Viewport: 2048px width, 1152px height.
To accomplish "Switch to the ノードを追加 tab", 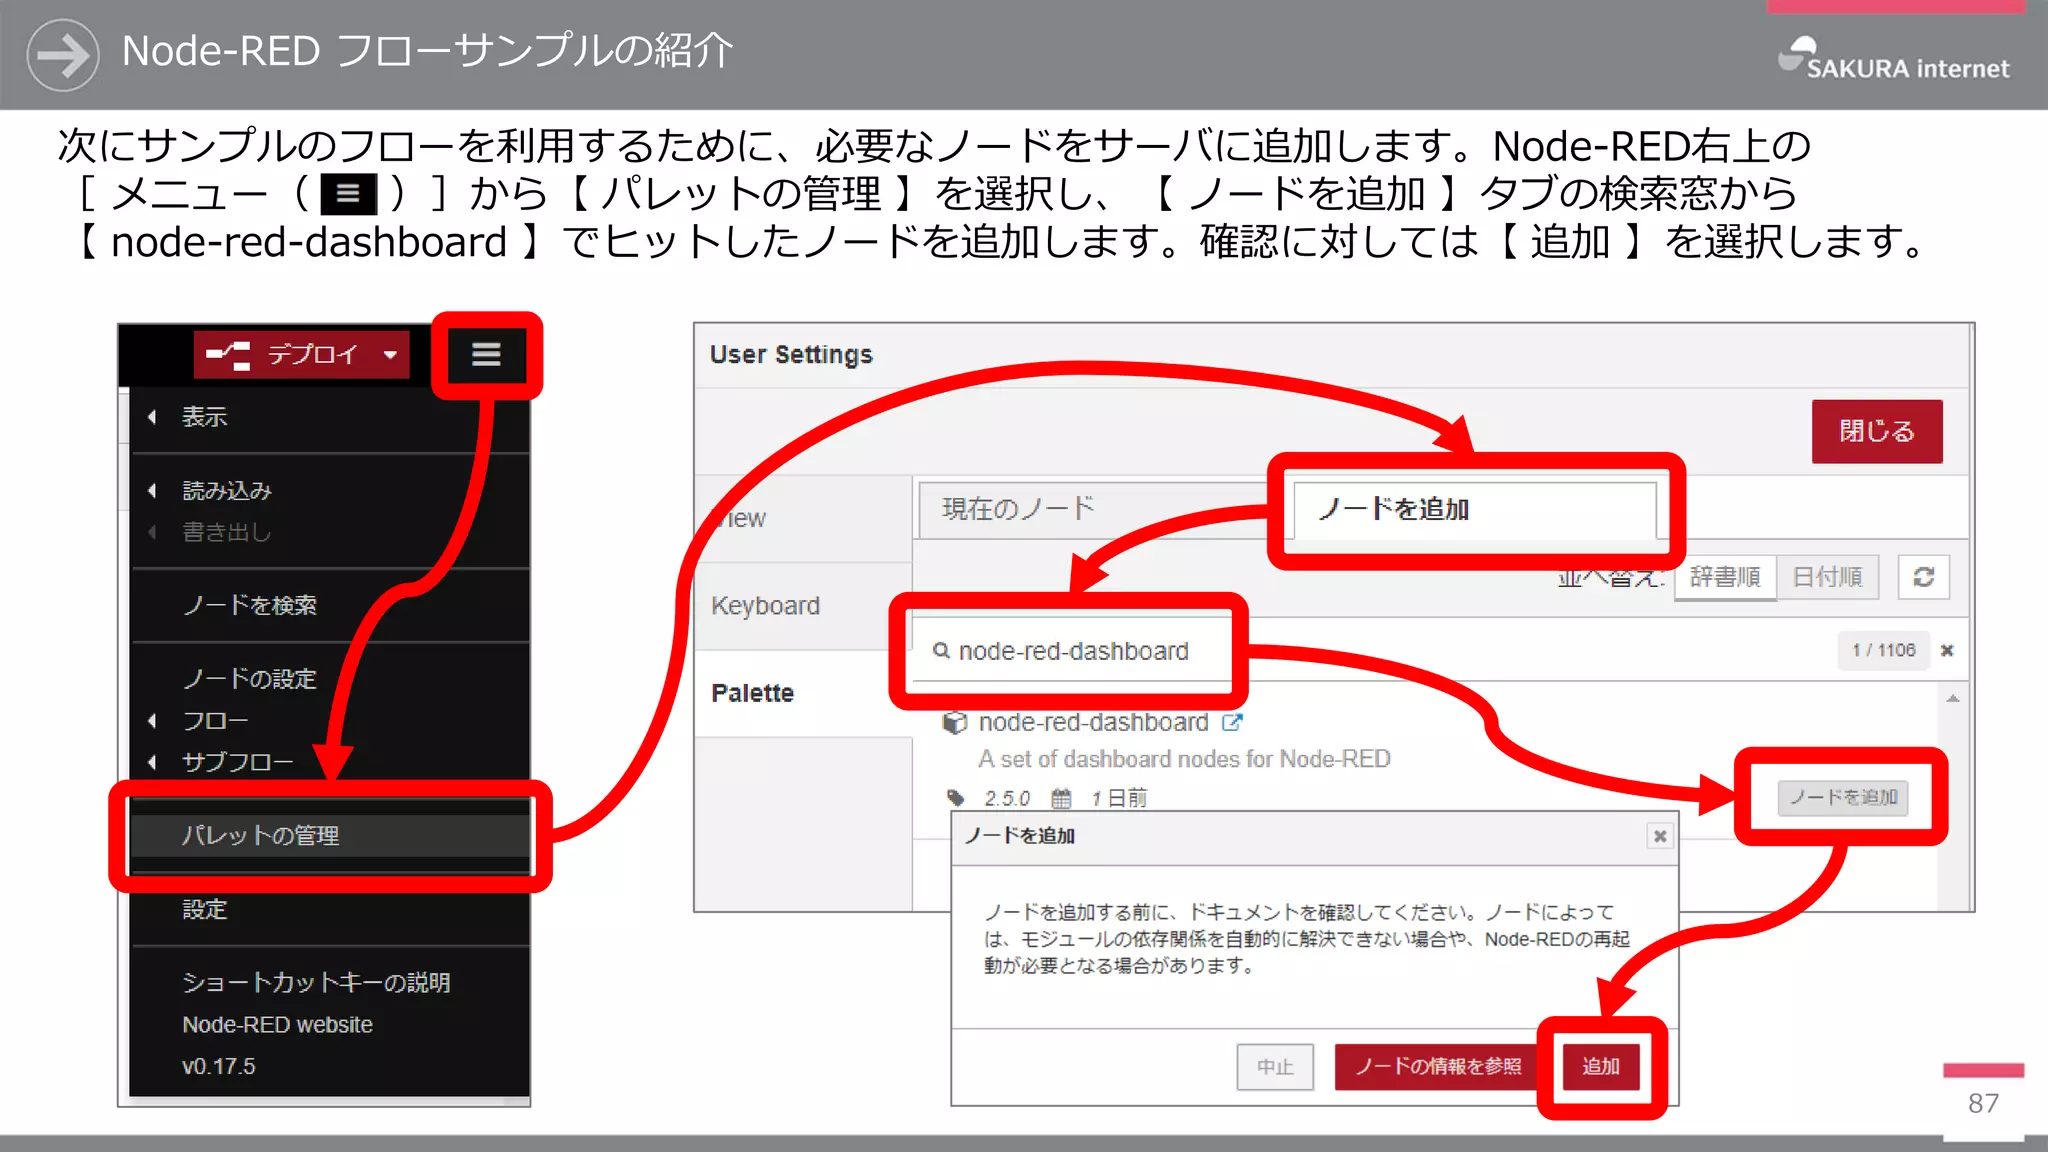I will pyautogui.click(x=1474, y=510).
